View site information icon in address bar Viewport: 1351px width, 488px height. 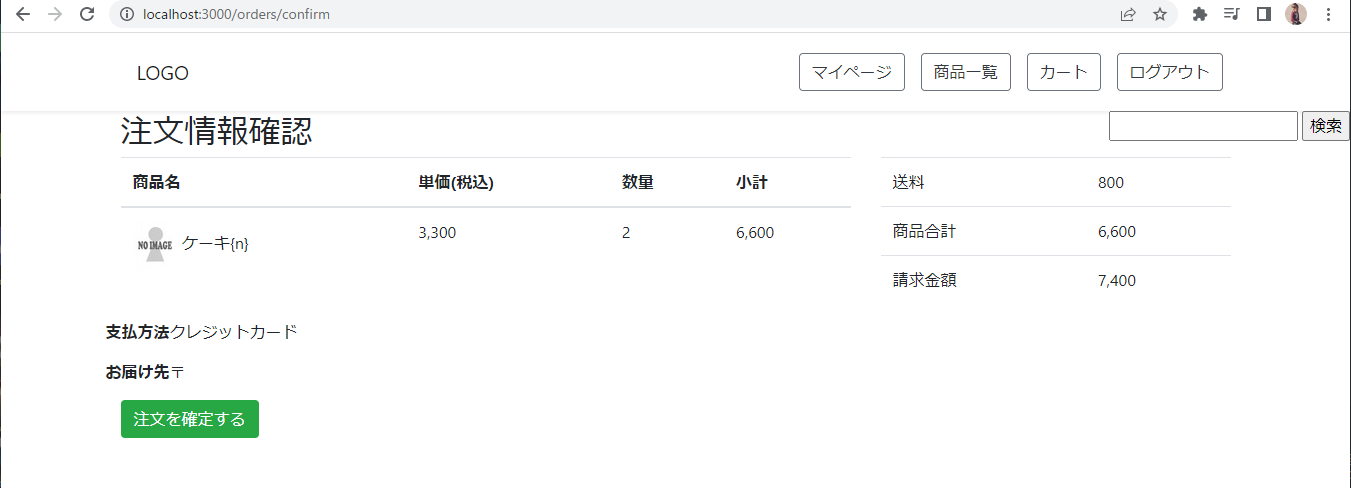pos(126,14)
